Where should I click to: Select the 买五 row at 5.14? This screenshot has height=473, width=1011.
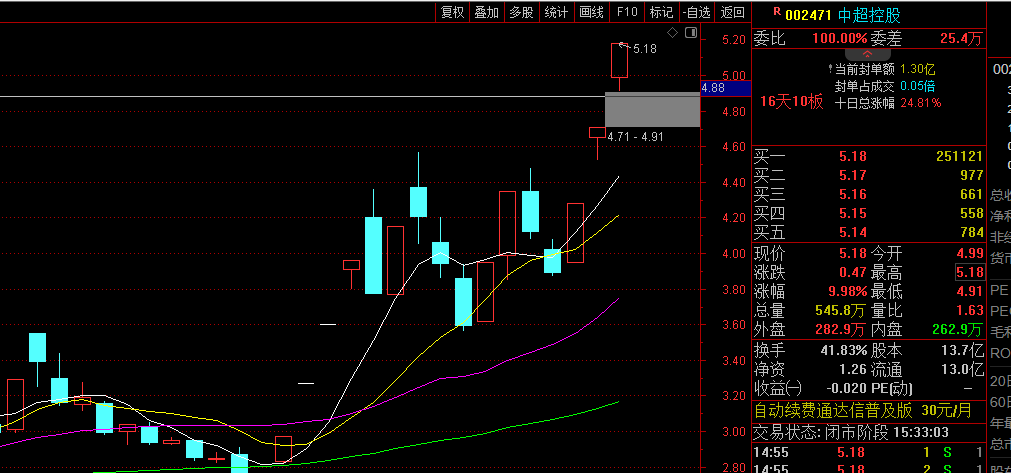[x=869, y=232]
